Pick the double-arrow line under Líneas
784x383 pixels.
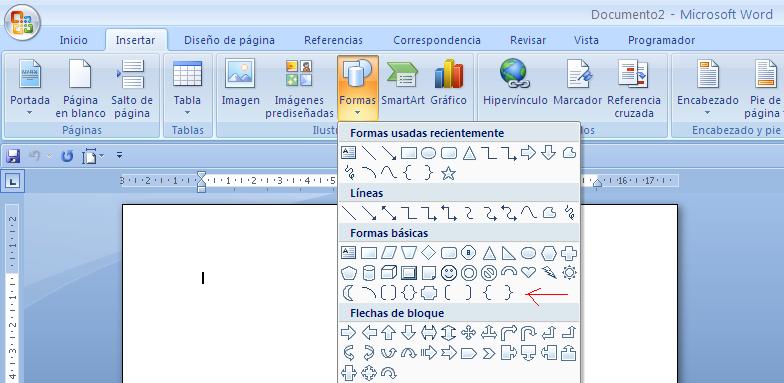[x=388, y=213]
